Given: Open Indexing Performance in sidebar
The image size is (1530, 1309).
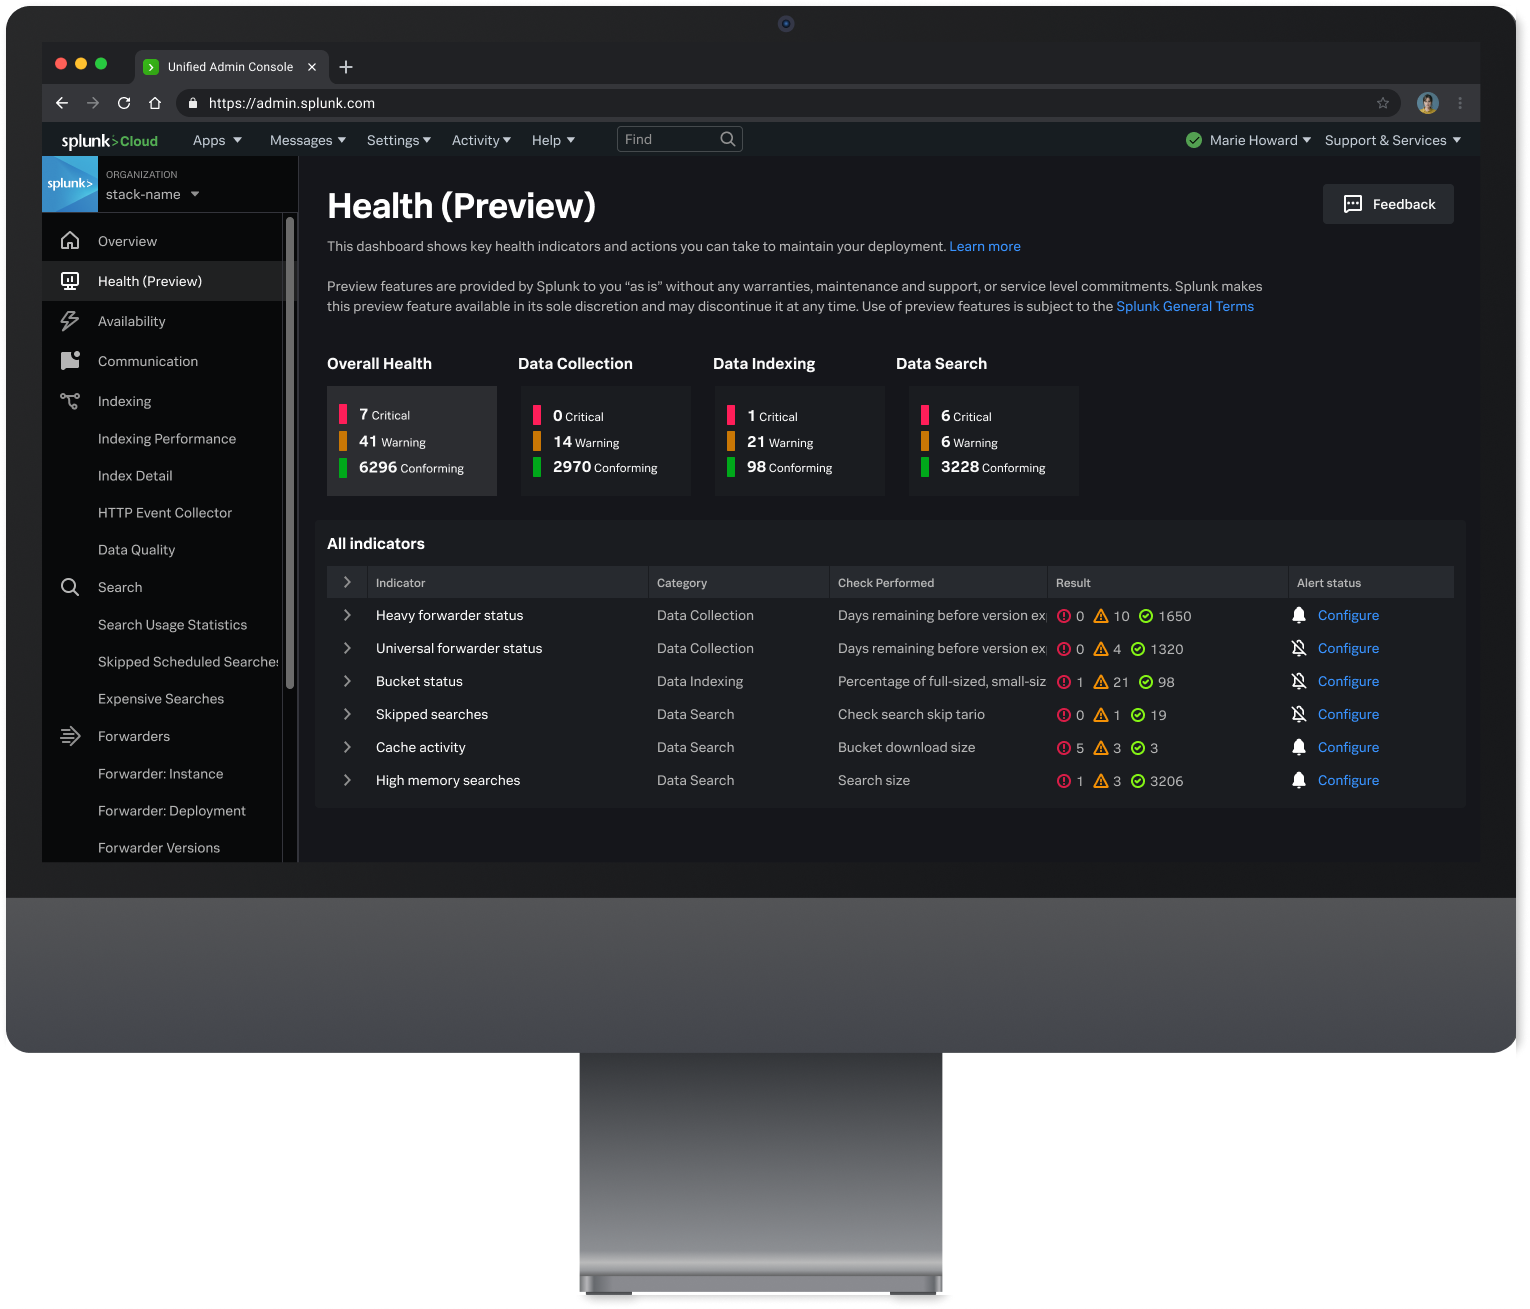Looking at the screenshot, I should tap(167, 439).
